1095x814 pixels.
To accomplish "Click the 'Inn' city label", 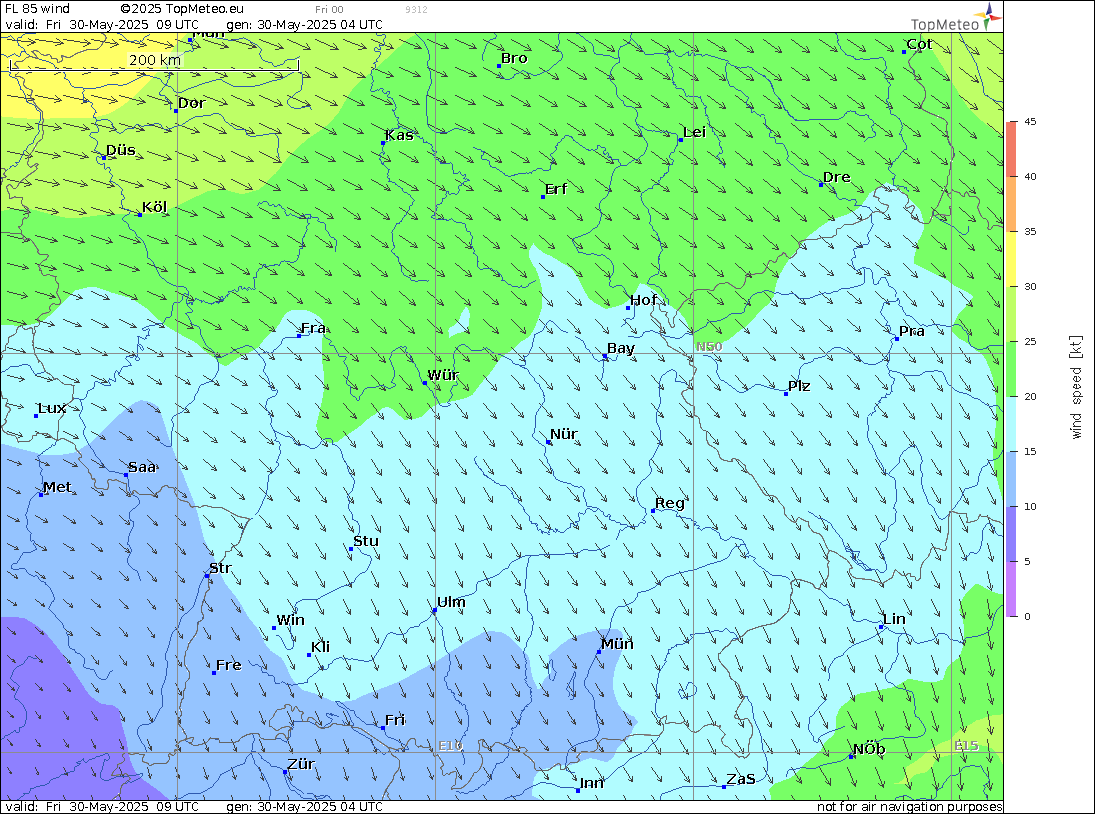I will click(591, 783).
